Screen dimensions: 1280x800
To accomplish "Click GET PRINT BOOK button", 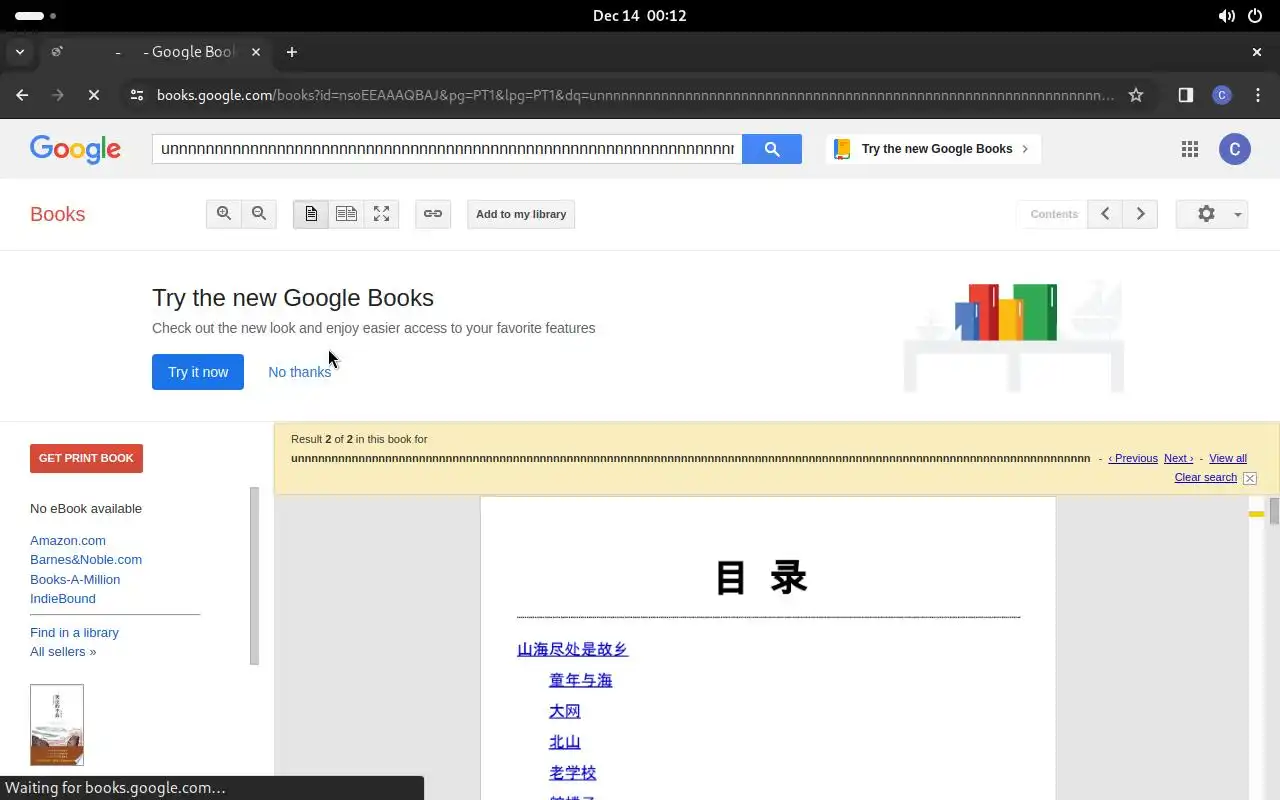I will click(x=86, y=458).
